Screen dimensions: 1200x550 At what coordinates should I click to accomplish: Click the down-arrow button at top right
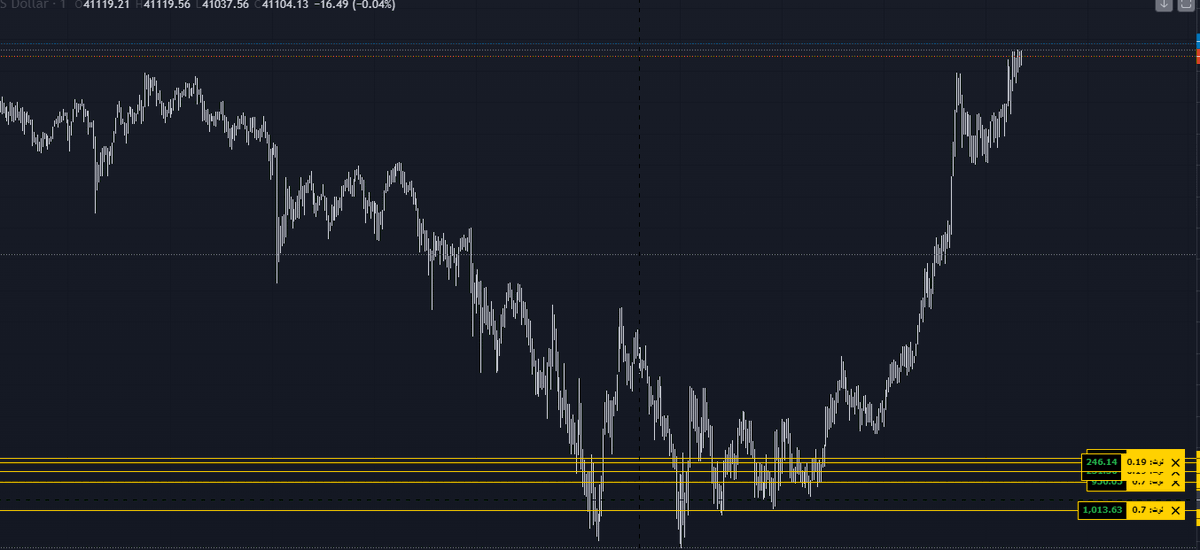[1163, 5]
